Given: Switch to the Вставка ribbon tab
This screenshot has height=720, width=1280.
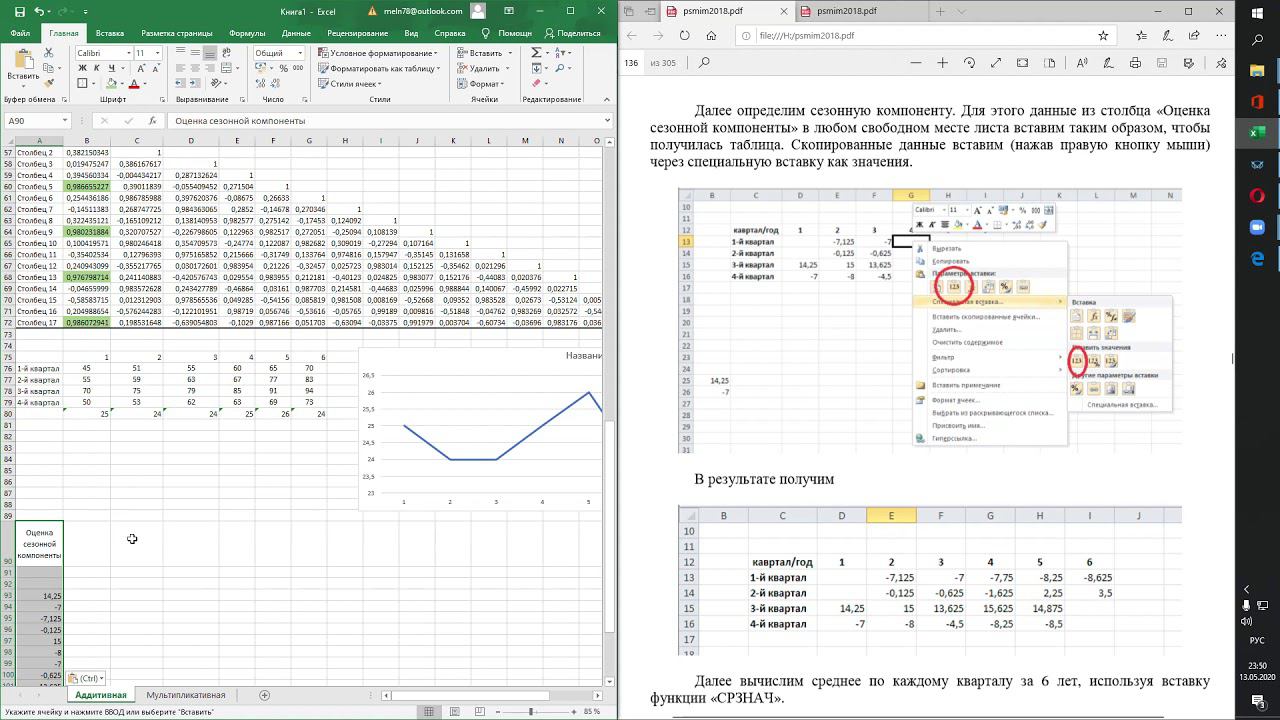Looking at the screenshot, I should [110, 33].
